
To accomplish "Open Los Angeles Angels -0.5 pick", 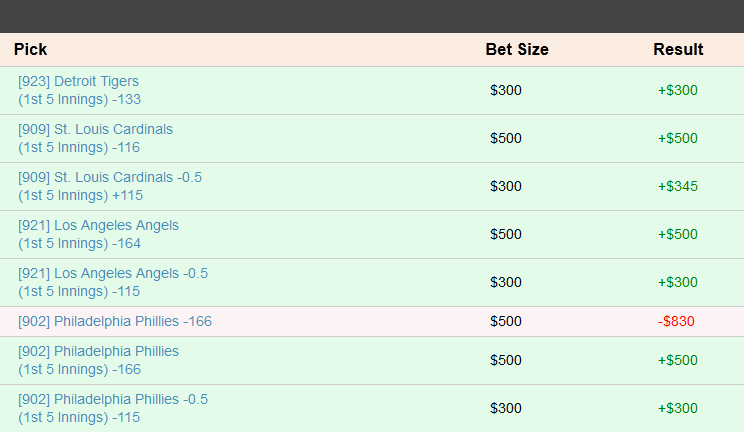I will [113, 282].
